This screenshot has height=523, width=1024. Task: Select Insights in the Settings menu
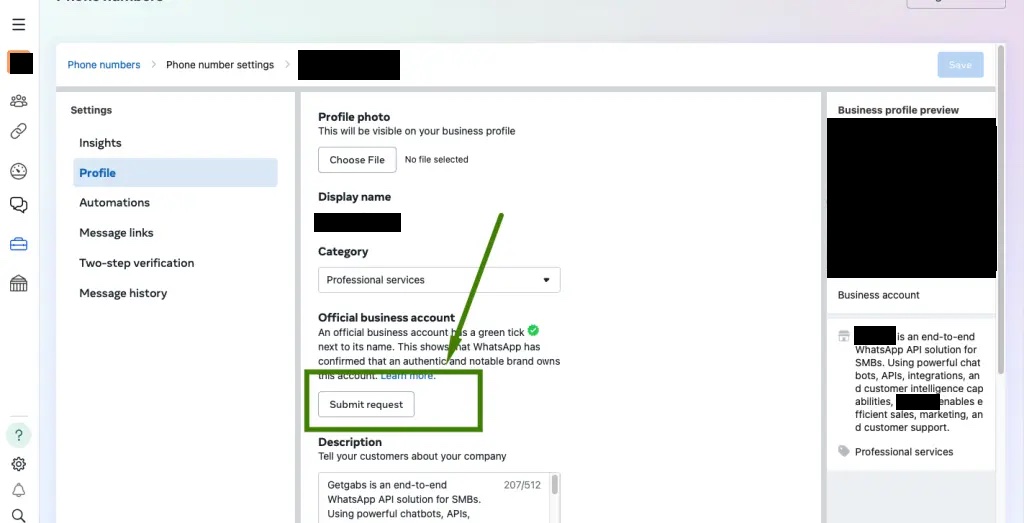[100, 143]
